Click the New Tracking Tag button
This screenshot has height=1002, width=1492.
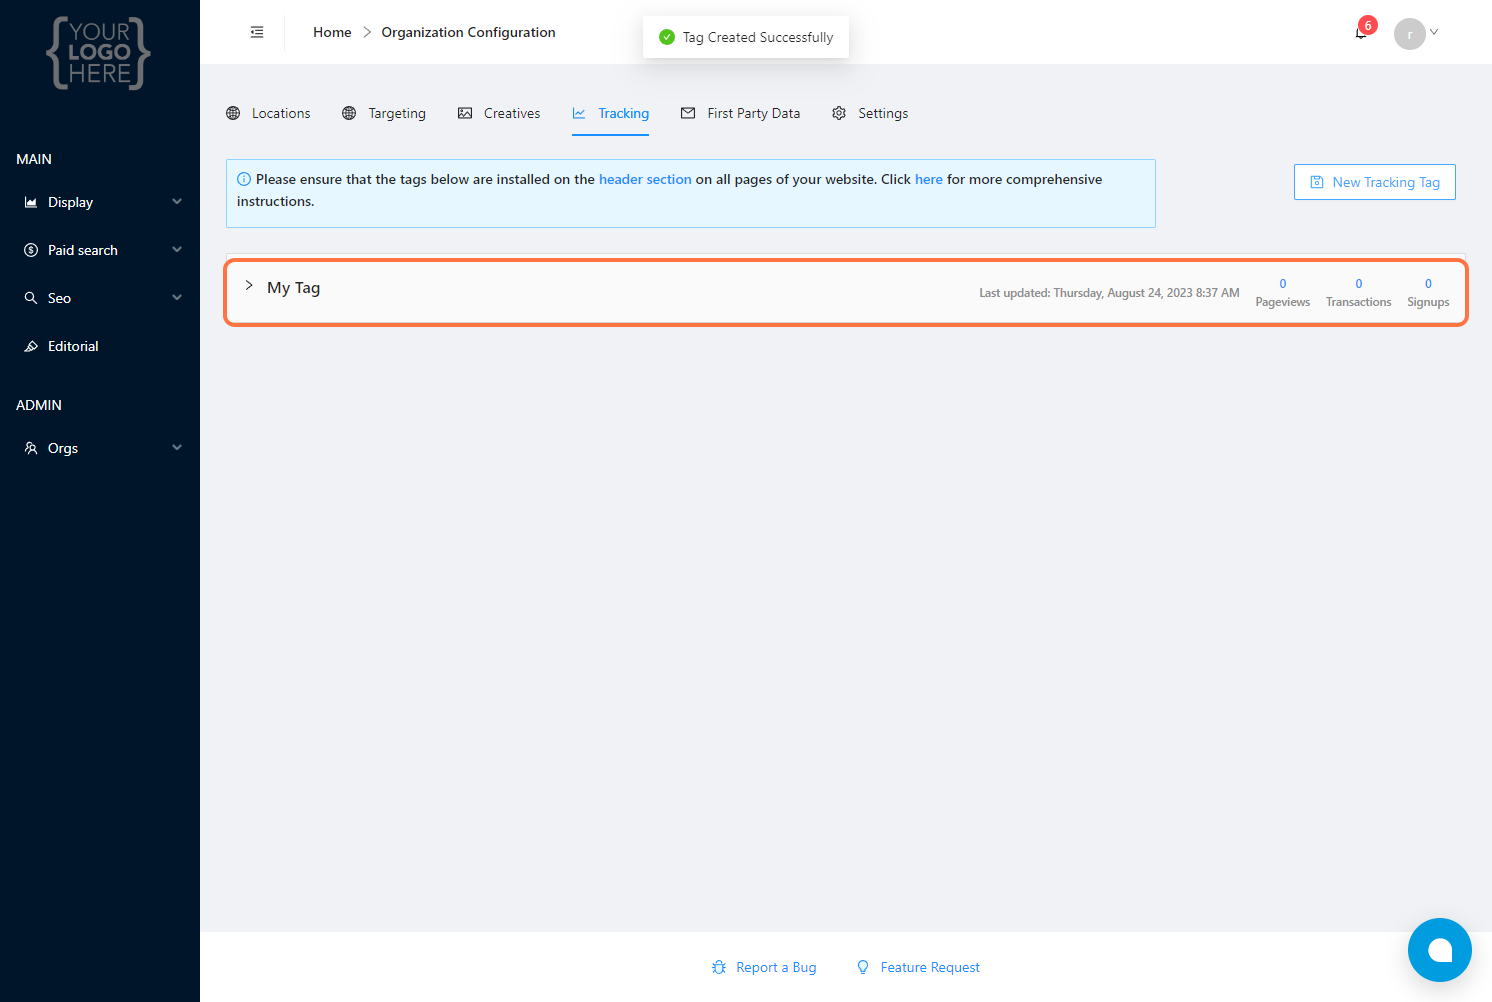[x=1374, y=182]
